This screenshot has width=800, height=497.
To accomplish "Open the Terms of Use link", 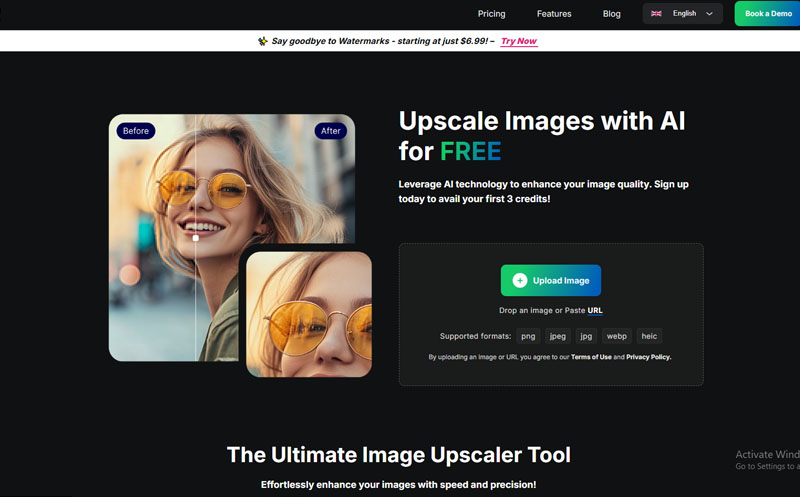I will (591, 357).
